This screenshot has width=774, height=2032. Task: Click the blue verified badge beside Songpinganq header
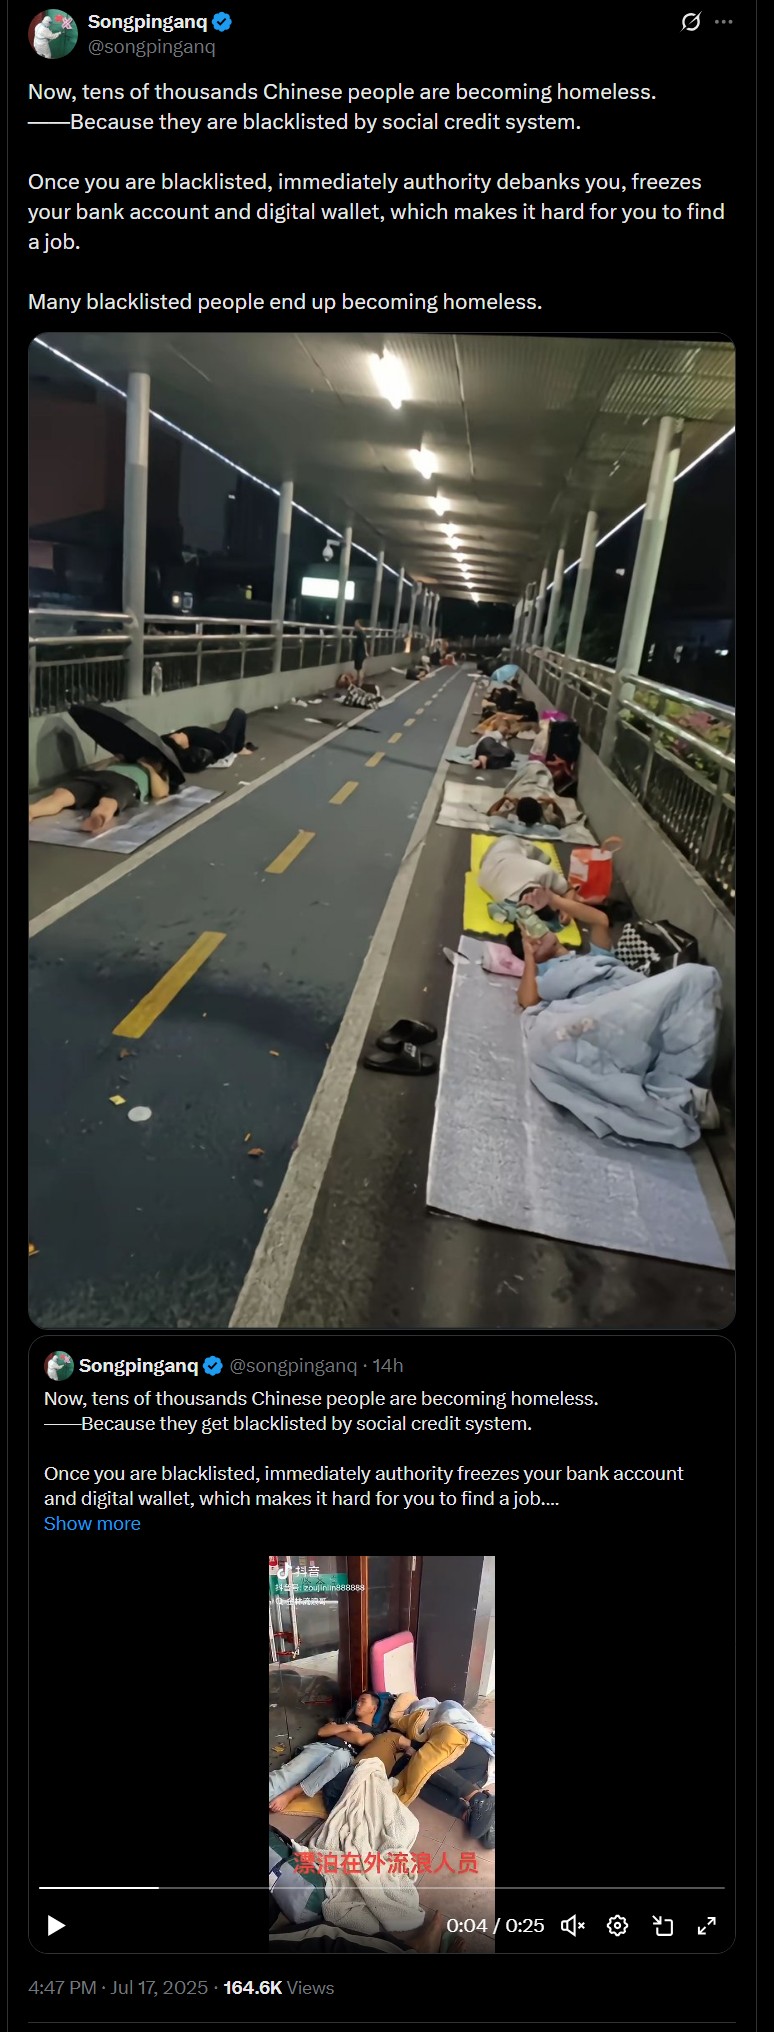coord(222,22)
